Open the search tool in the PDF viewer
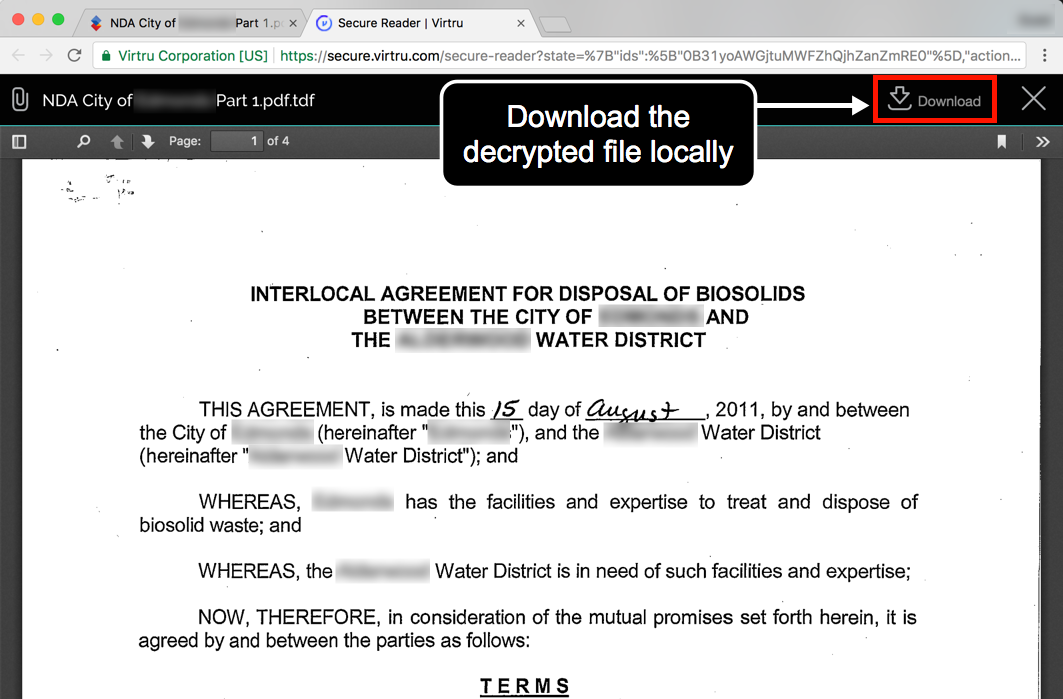Image resolution: width=1063 pixels, height=699 pixels. pos(83,141)
